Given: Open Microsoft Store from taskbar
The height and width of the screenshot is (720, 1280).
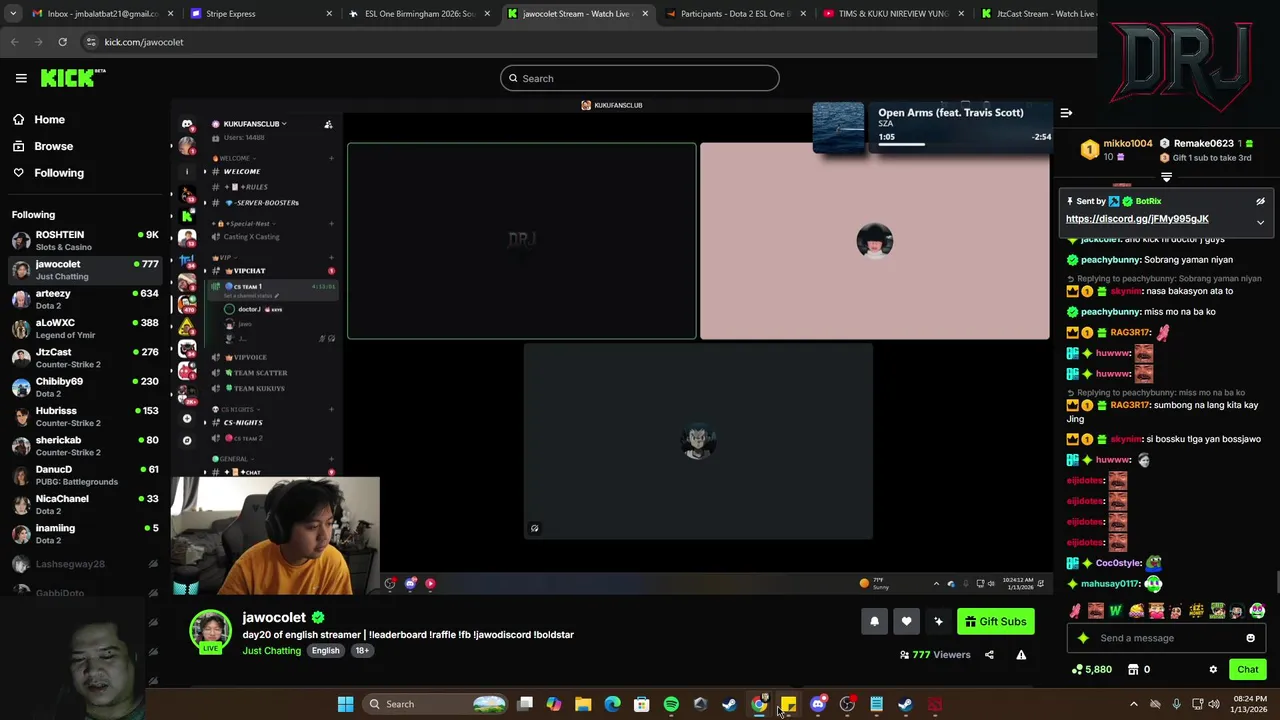Looking at the screenshot, I should 641,704.
